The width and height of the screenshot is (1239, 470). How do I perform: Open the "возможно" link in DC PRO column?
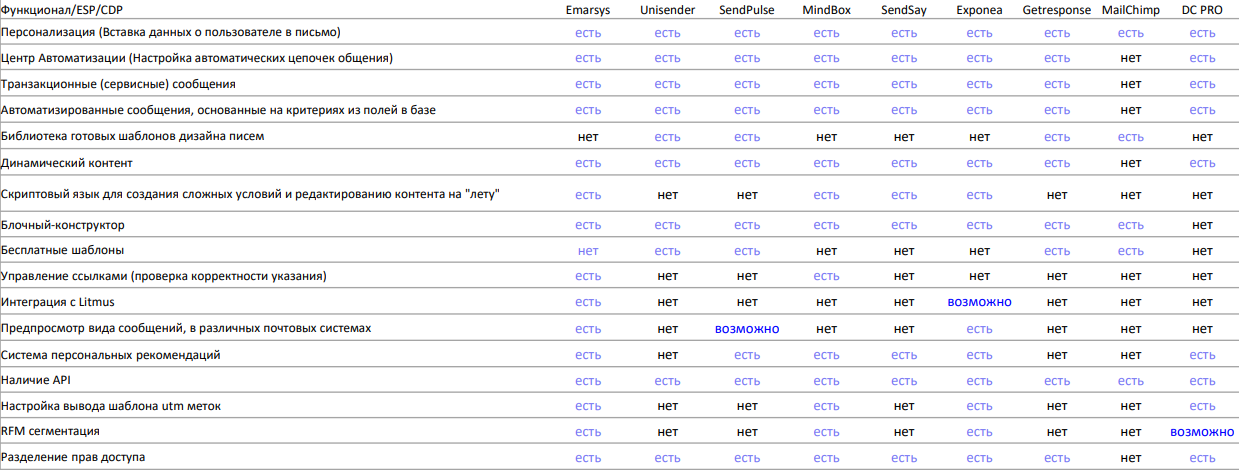coord(1202,432)
